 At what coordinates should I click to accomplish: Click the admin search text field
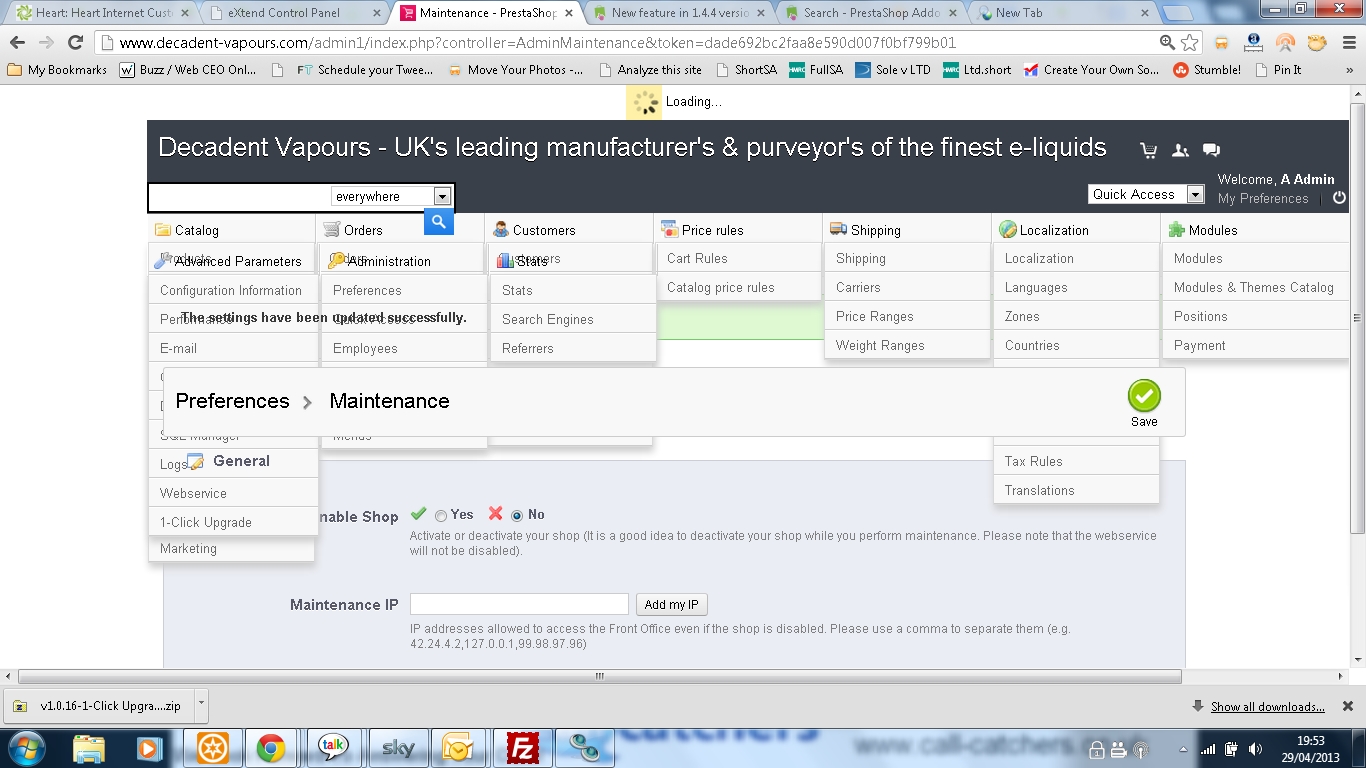click(x=240, y=197)
